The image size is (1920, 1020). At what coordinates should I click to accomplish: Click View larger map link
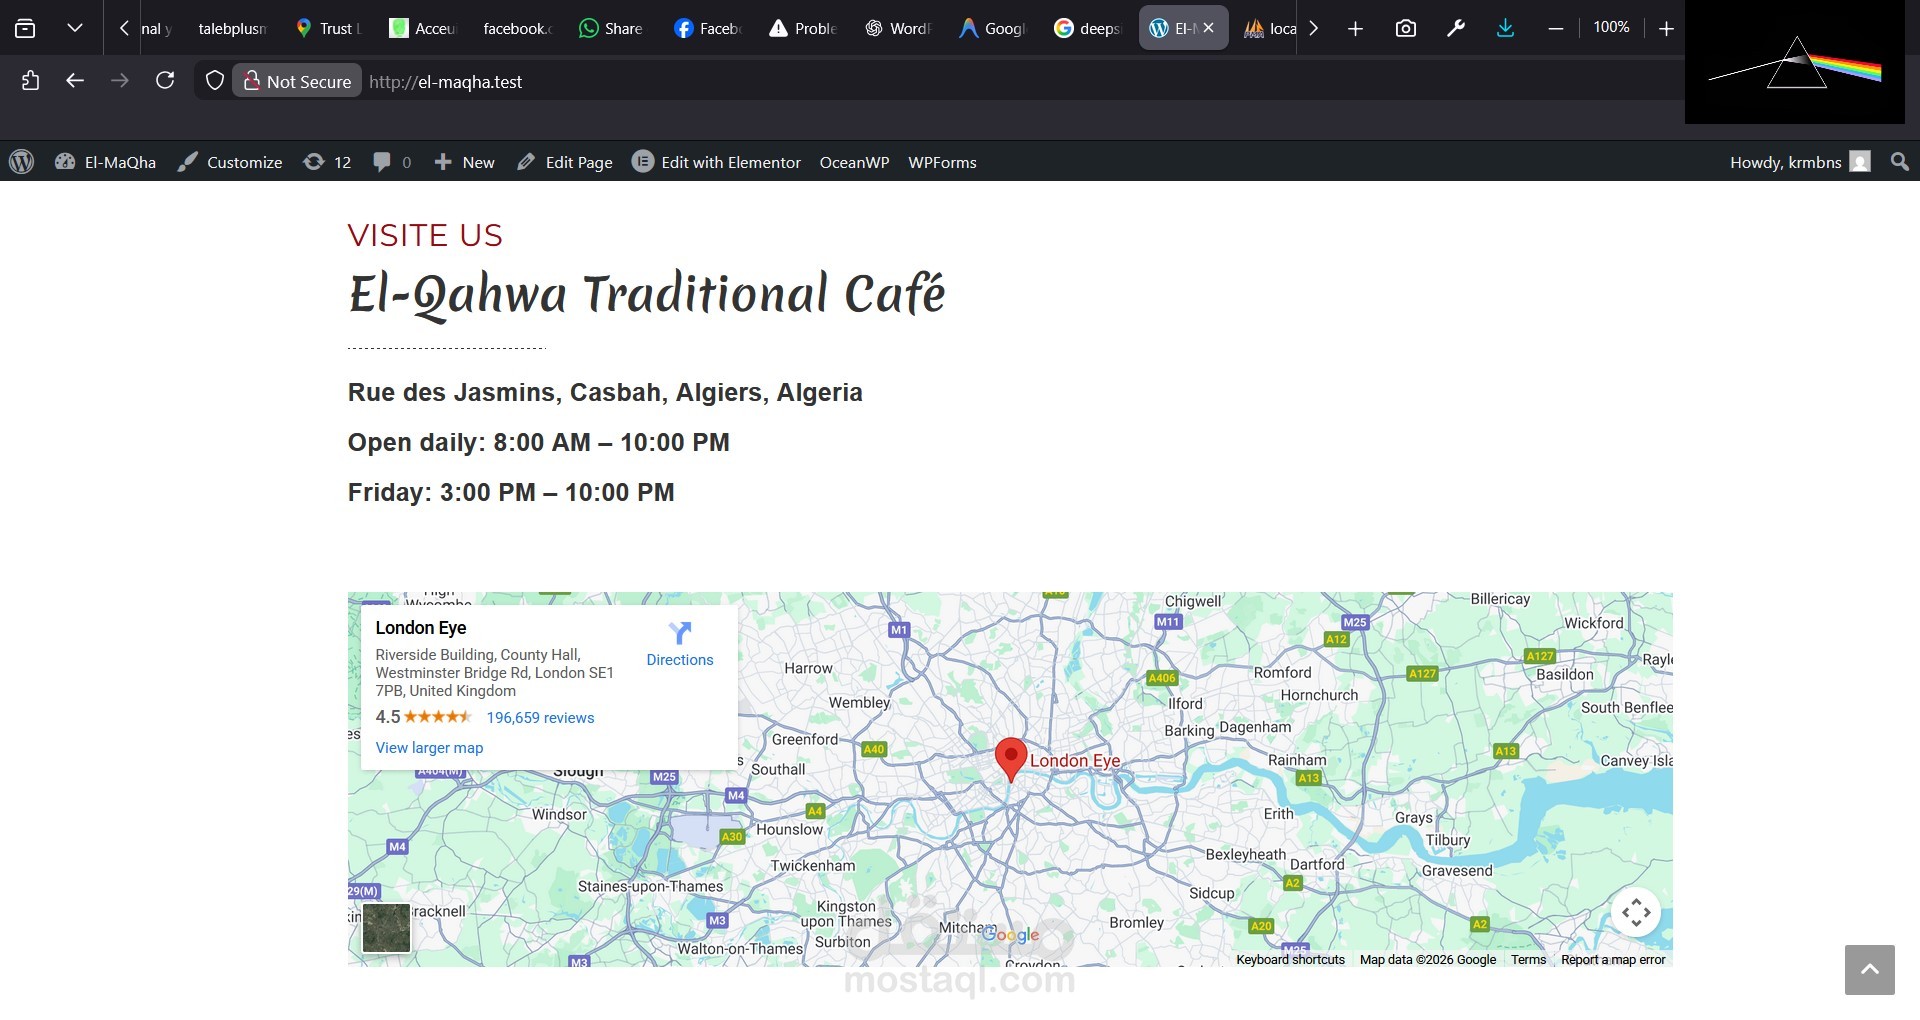(x=429, y=748)
